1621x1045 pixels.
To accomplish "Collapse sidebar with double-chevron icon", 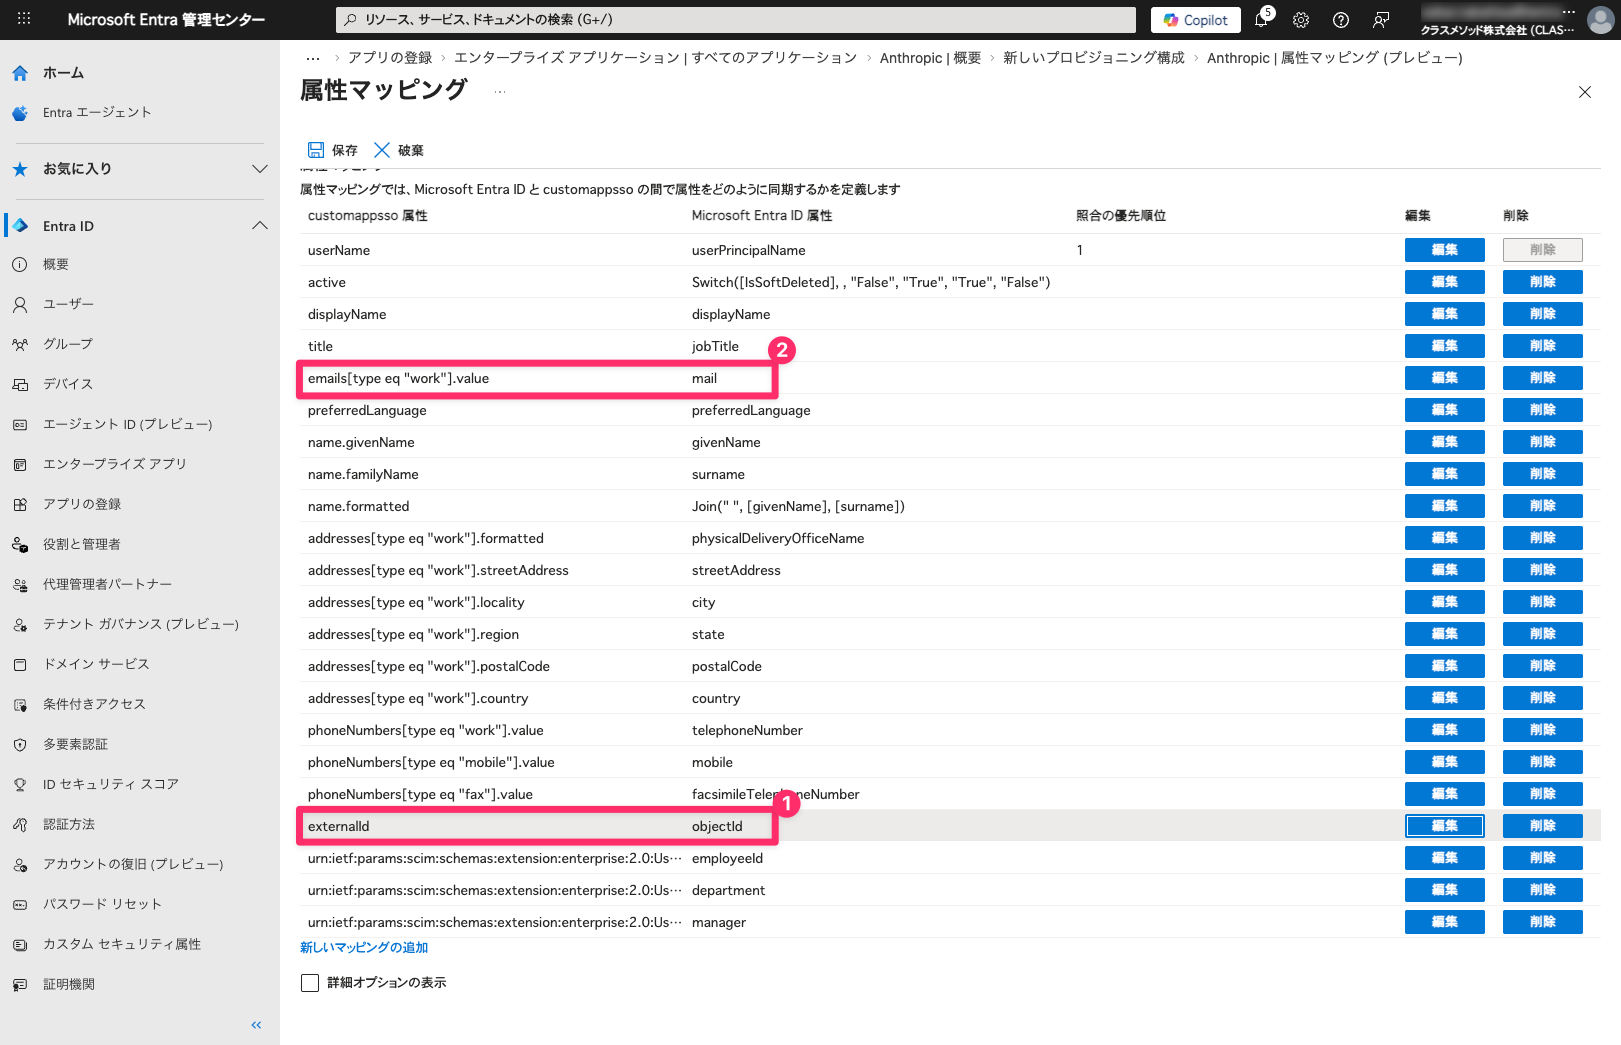I will (256, 1025).
